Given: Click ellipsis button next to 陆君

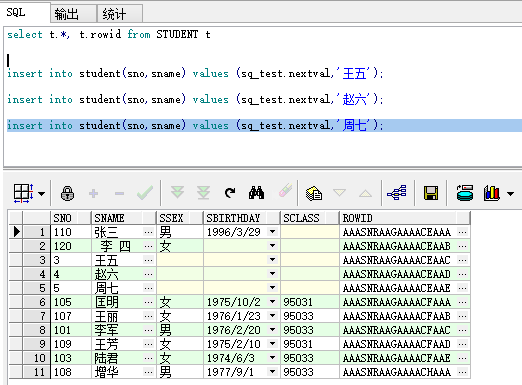Looking at the screenshot, I should (149, 358).
